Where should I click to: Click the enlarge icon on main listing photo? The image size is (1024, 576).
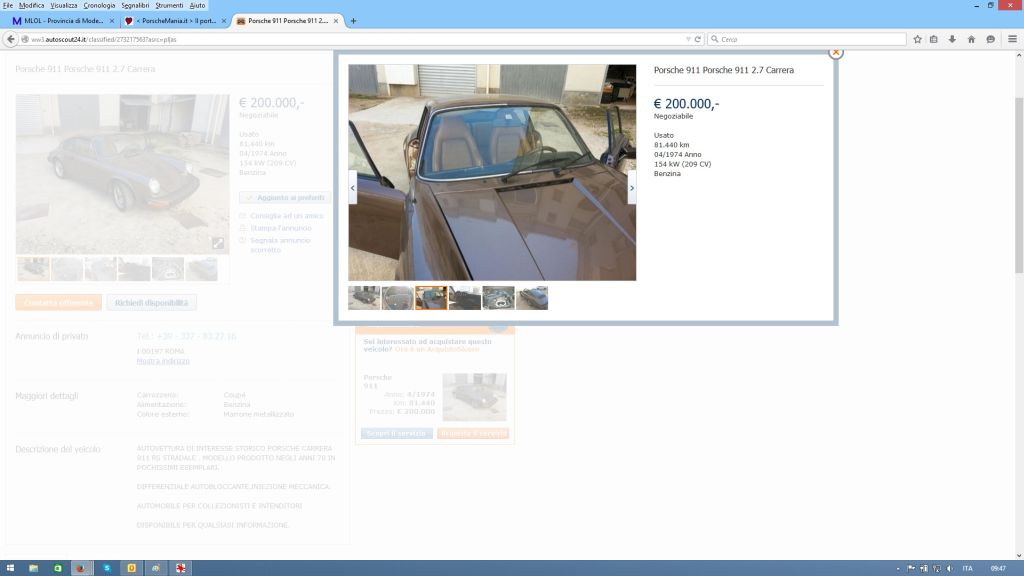coord(218,243)
